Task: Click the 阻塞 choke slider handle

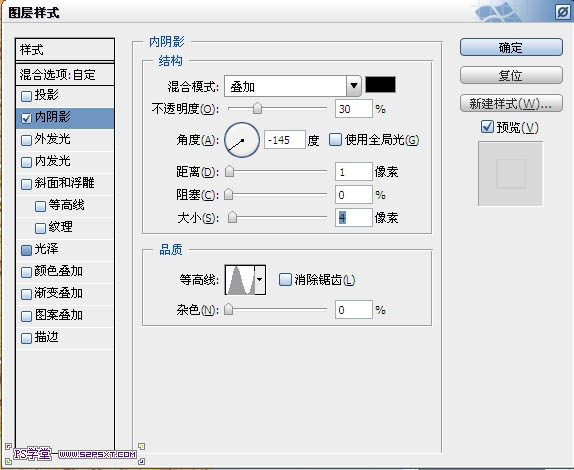Action: coord(228,194)
